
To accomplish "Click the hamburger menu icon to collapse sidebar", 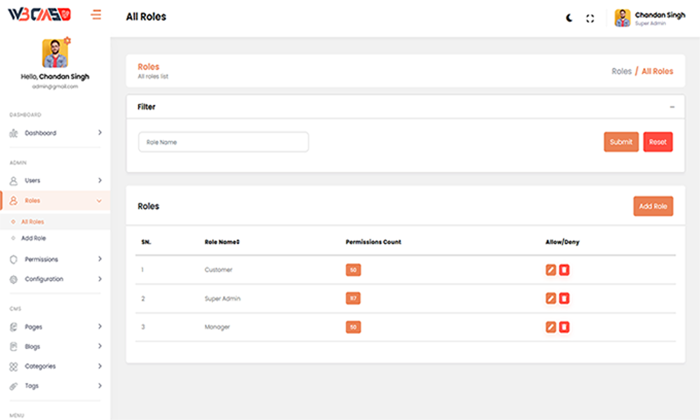I will (96, 15).
